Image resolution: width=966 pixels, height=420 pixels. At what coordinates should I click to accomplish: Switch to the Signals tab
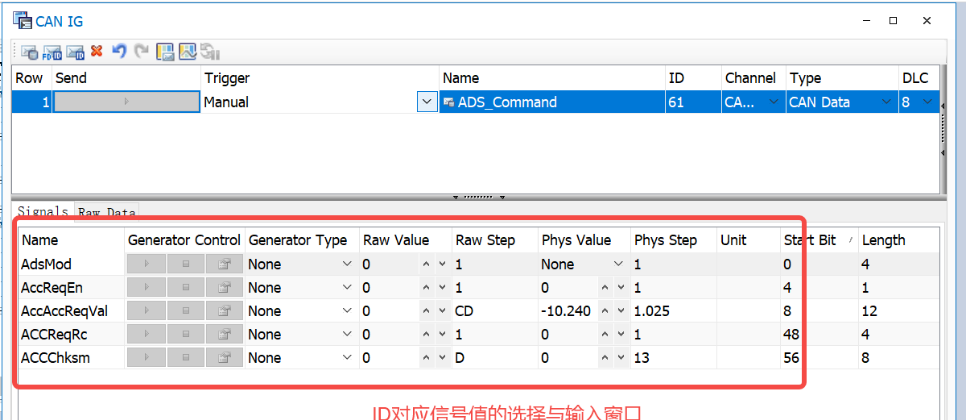pyautogui.click(x=43, y=211)
